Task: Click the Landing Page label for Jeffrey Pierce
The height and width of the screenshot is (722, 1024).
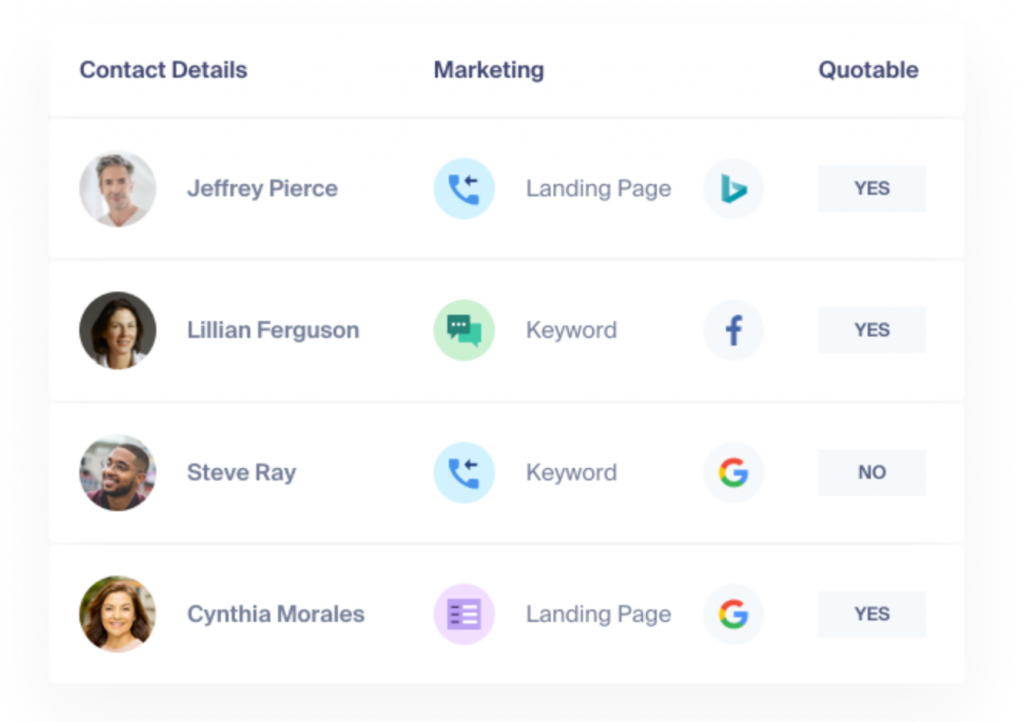Action: tap(598, 189)
